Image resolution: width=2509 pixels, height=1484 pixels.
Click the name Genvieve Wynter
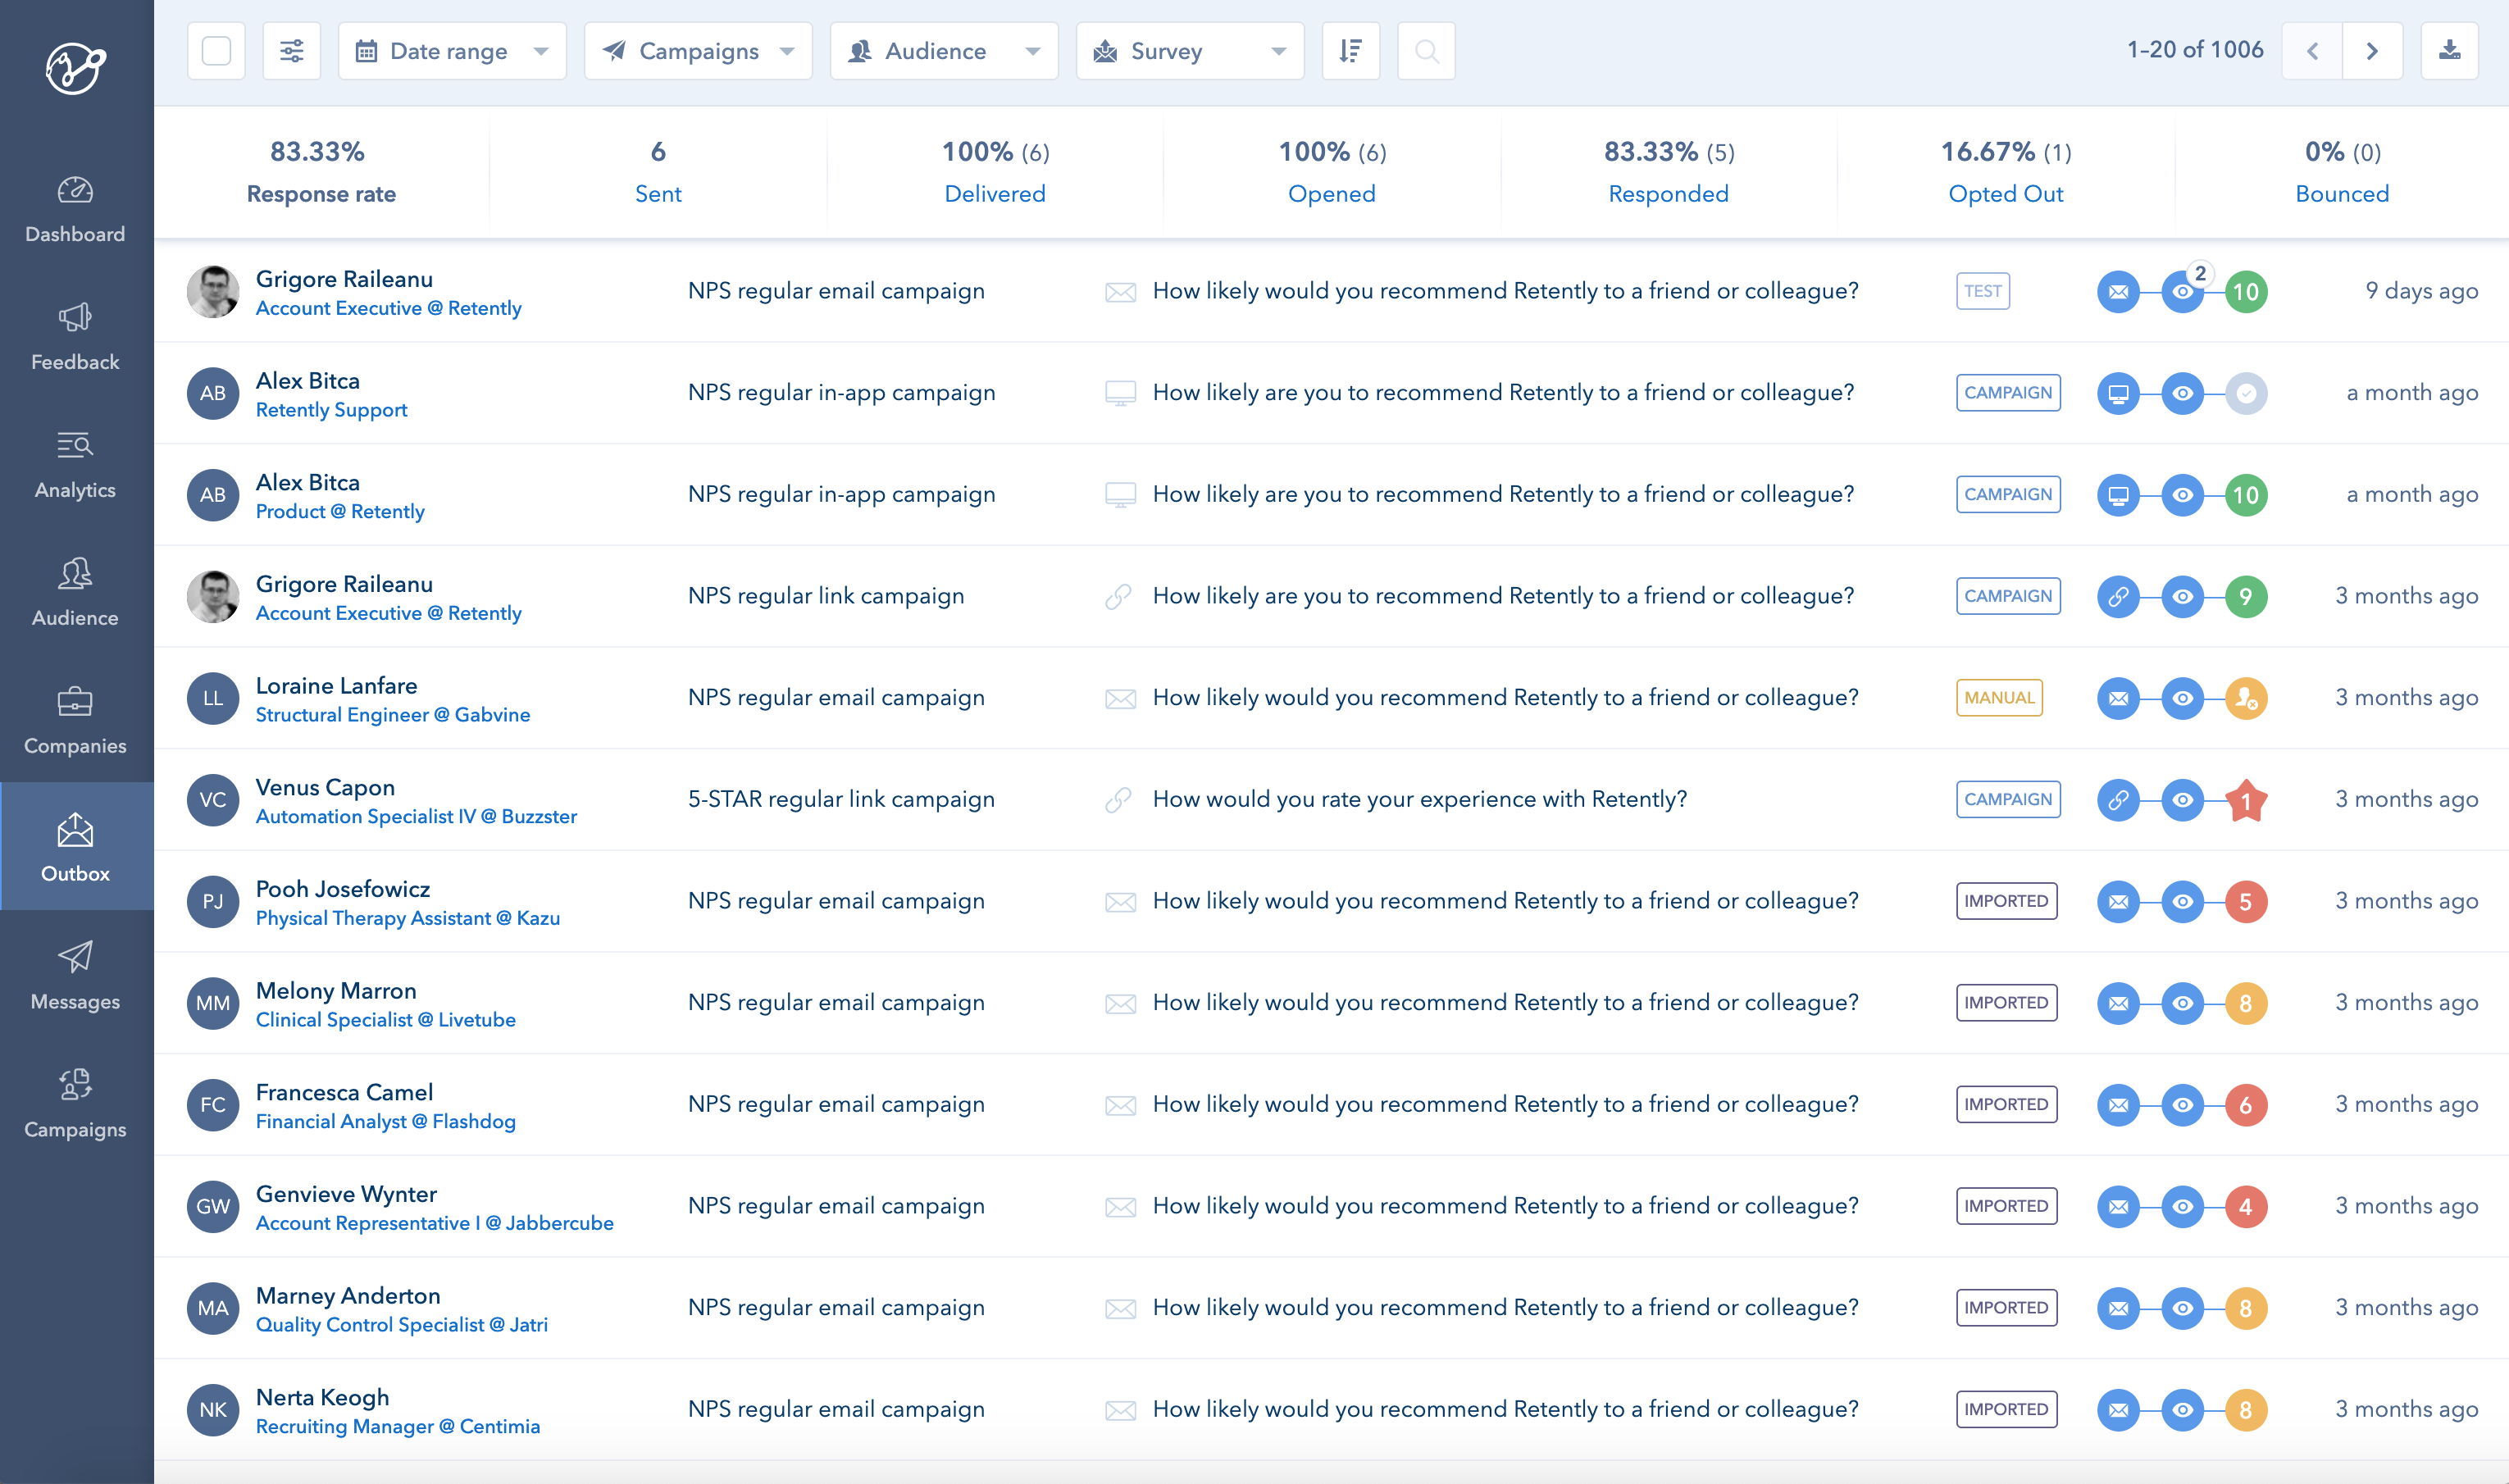[x=346, y=1194]
